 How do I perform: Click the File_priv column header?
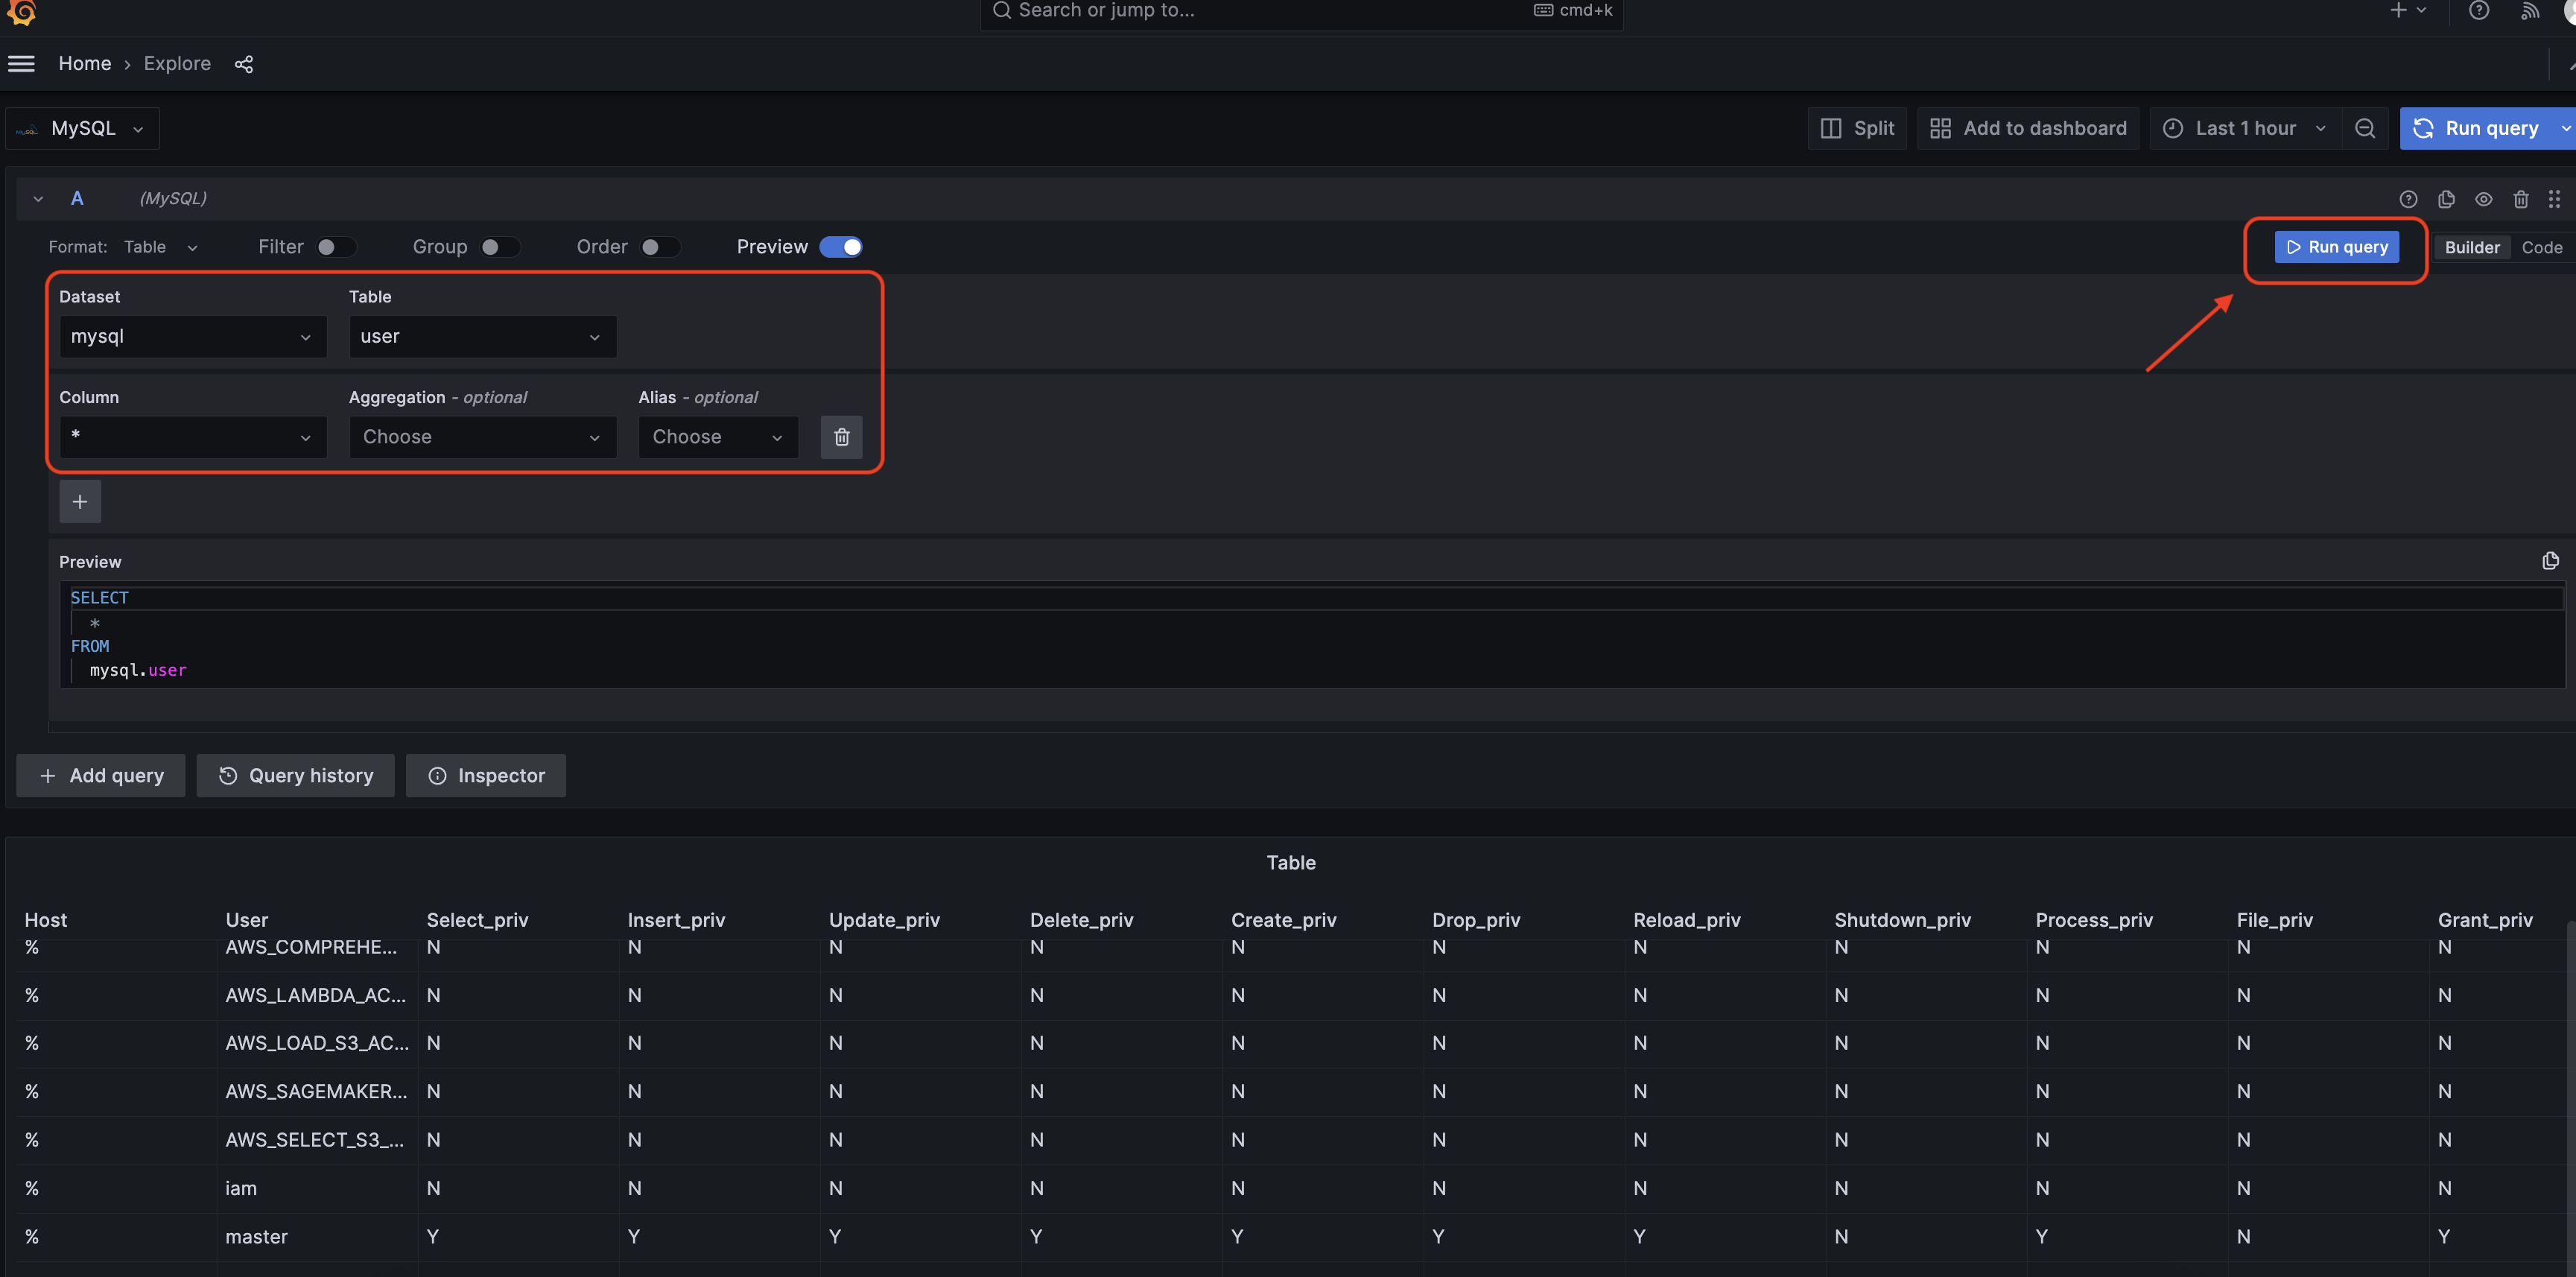click(x=2274, y=920)
